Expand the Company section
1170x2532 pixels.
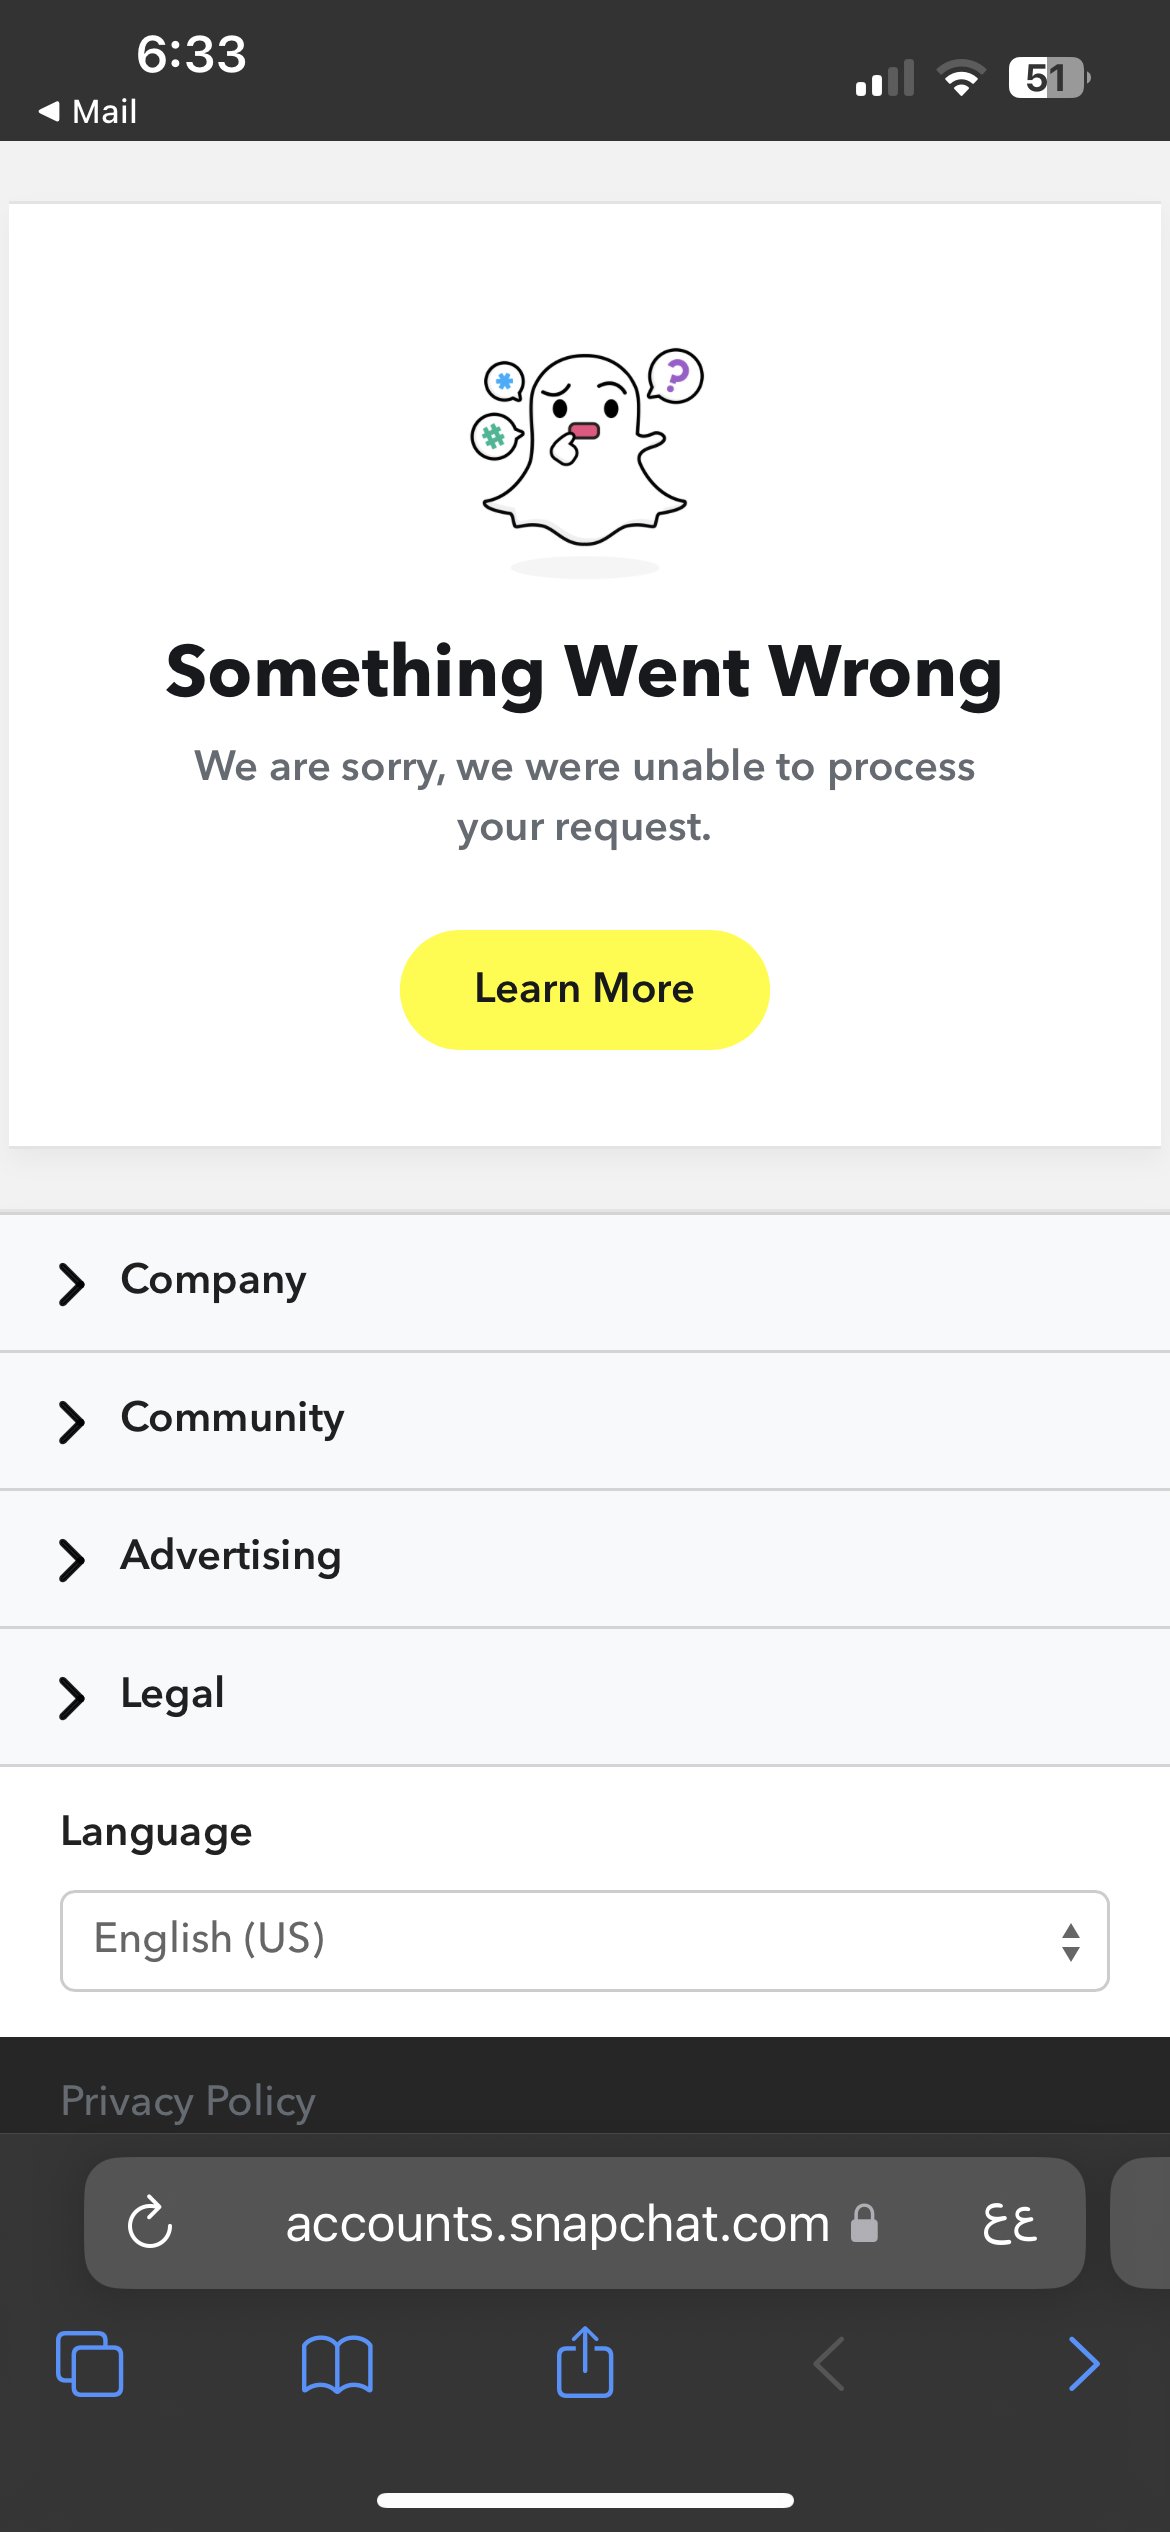[x=585, y=1282]
